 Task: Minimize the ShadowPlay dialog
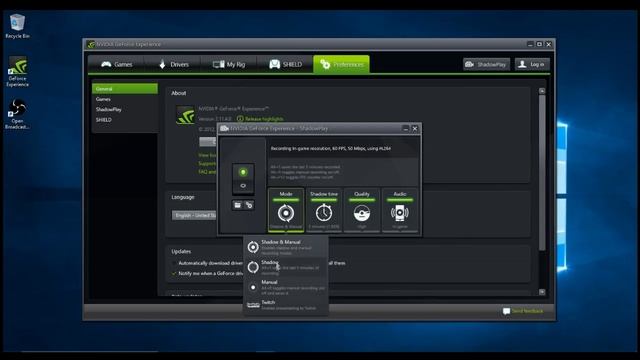point(405,129)
